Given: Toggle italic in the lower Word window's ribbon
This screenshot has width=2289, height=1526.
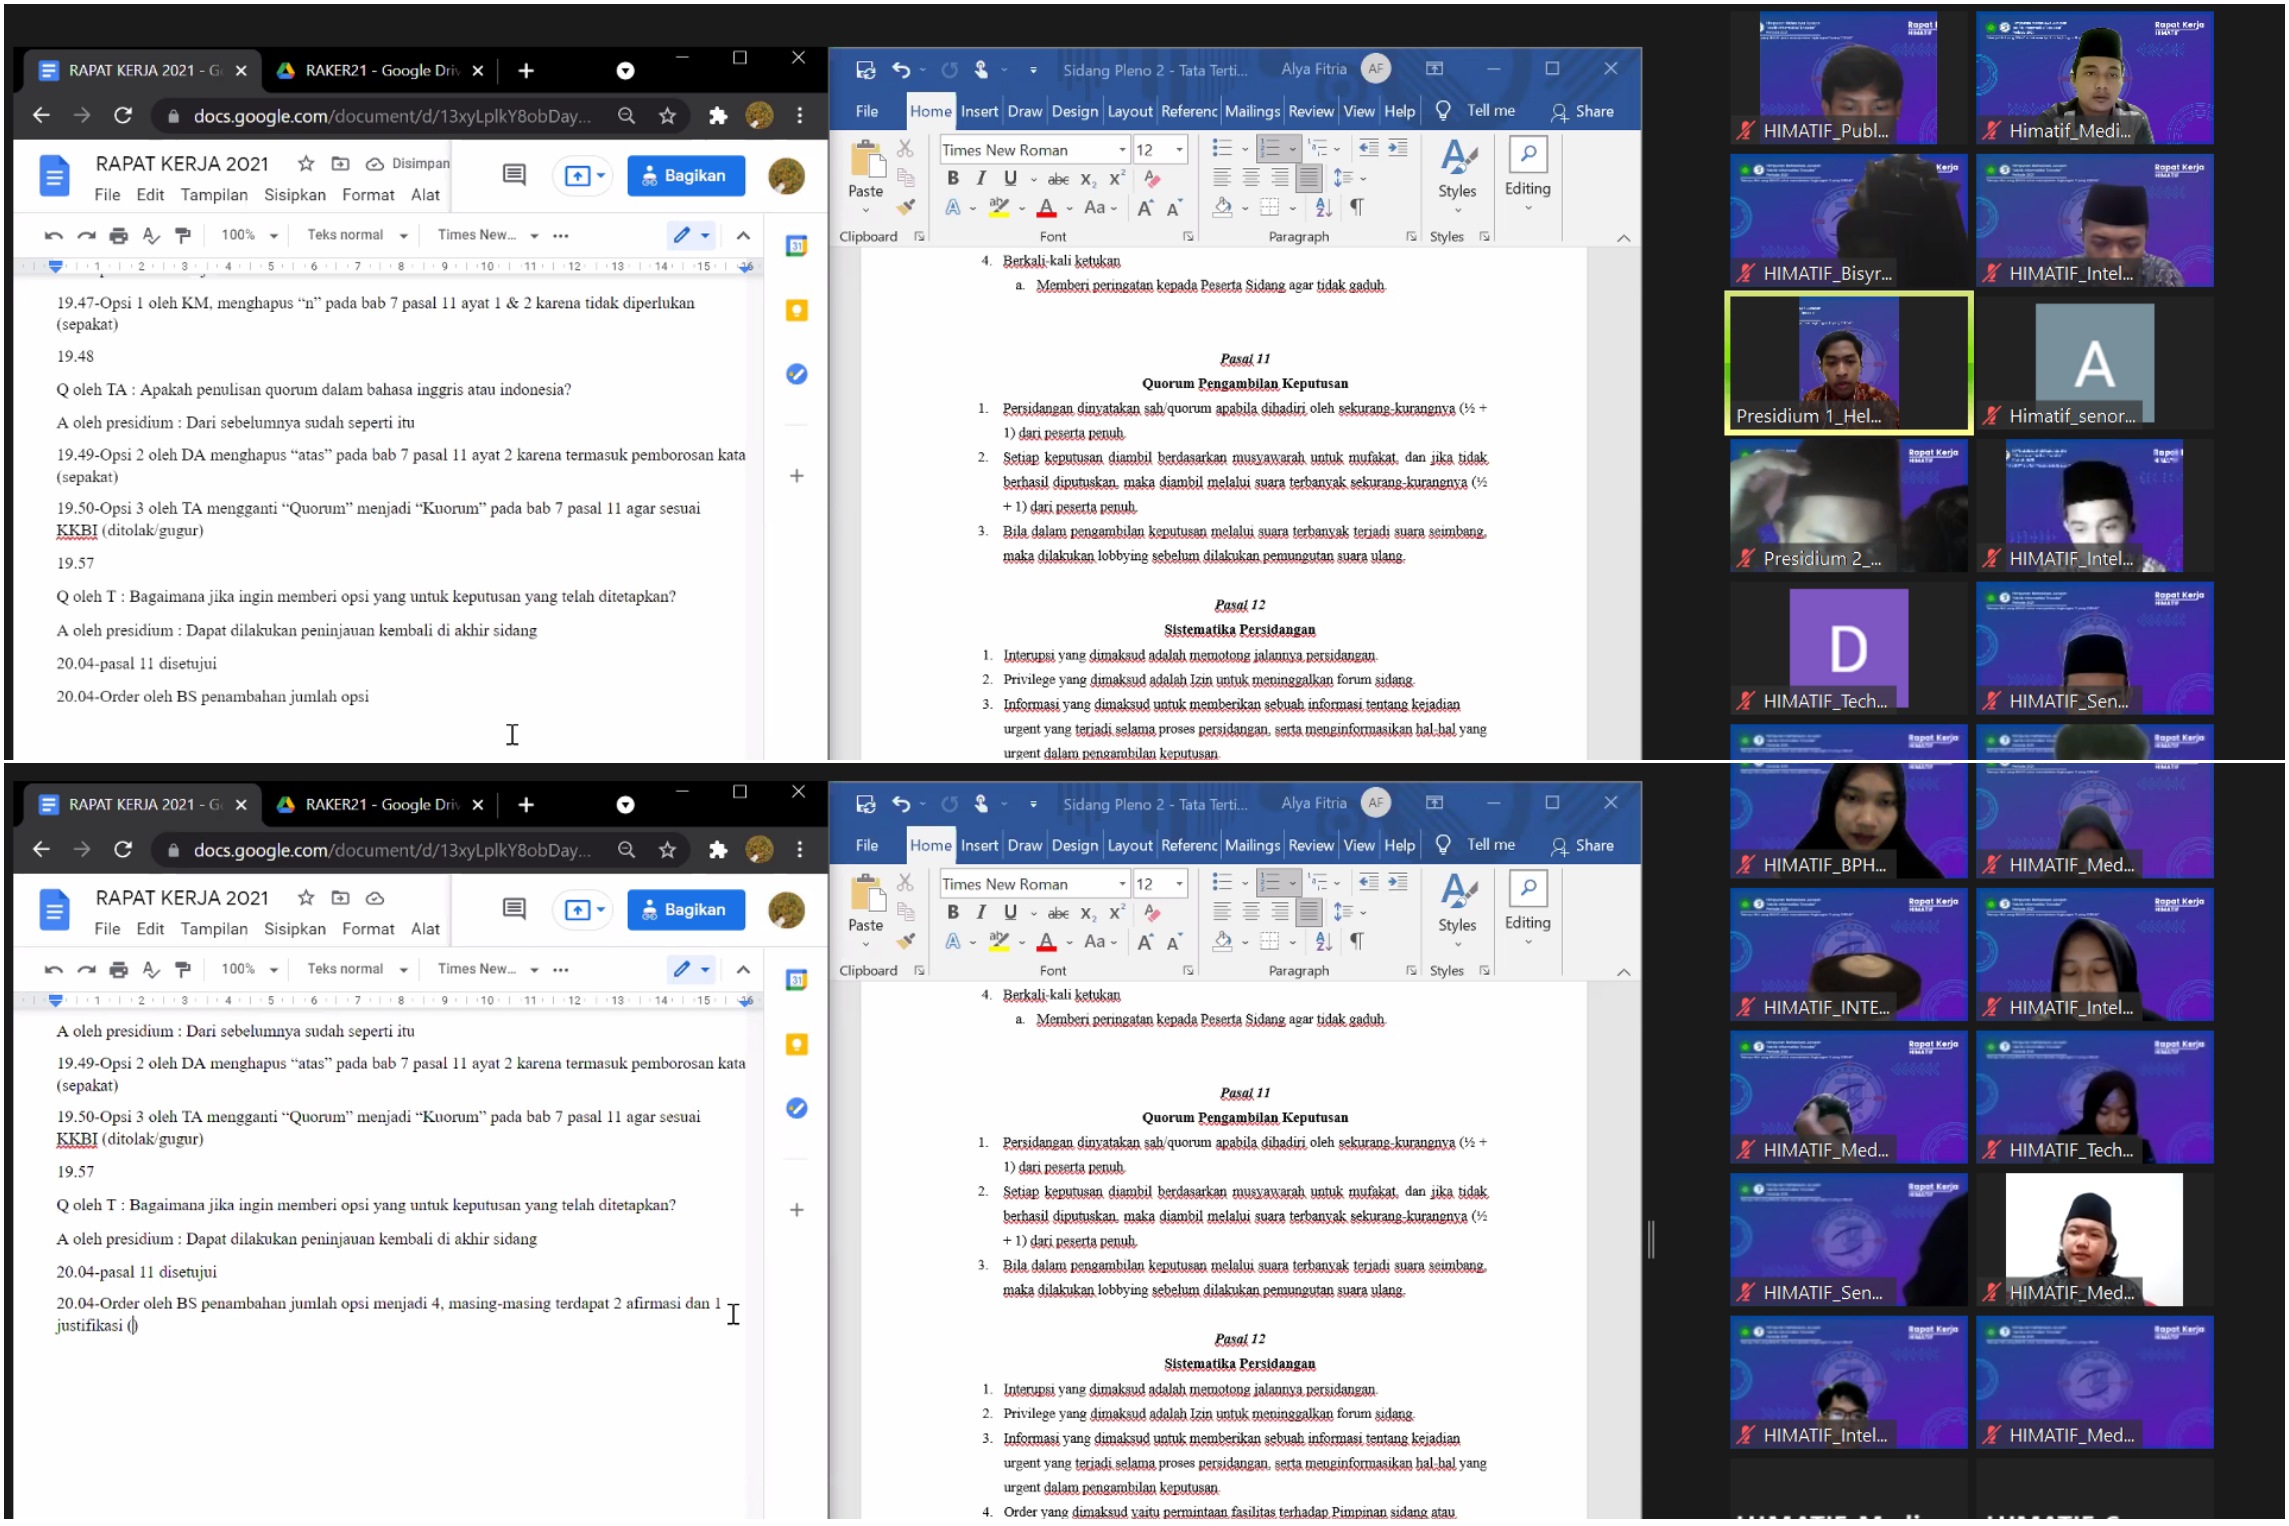Looking at the screenshot, I should click(981, 912).
